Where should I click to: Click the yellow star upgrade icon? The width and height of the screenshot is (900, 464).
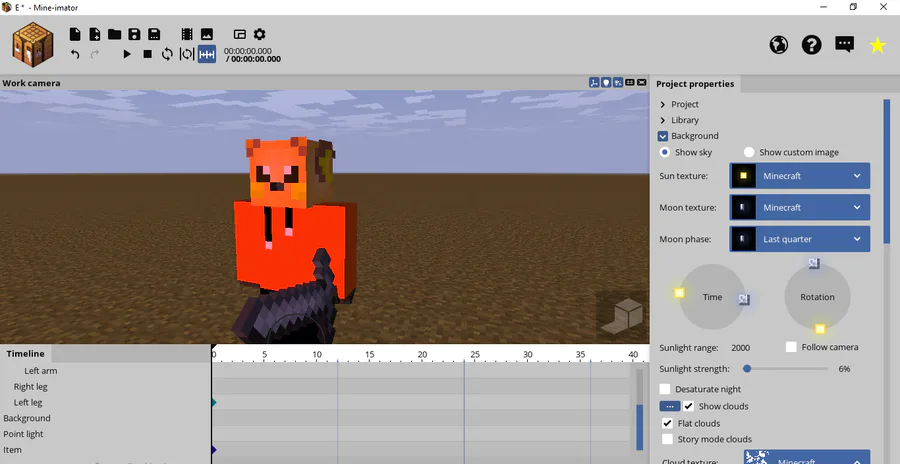877,45
